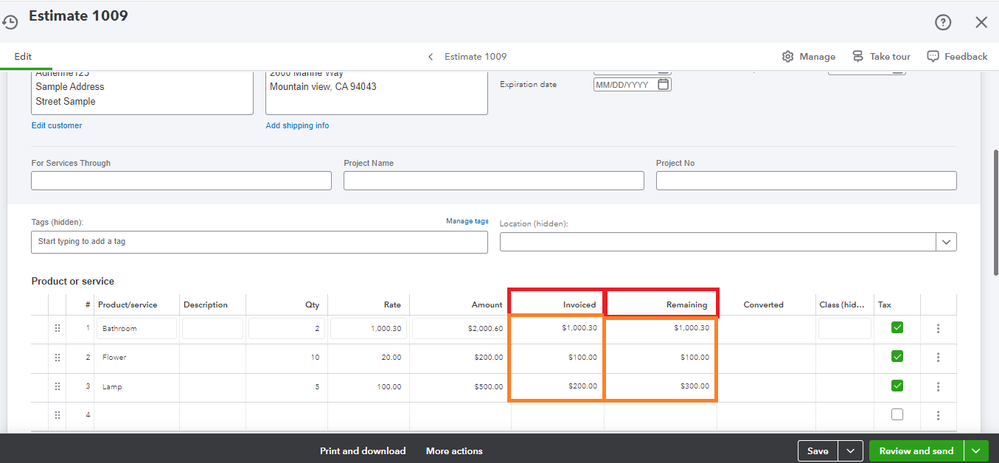
Task: Toggle the Tax checkbox for Flower row
Action: click(x=897, y=357)
